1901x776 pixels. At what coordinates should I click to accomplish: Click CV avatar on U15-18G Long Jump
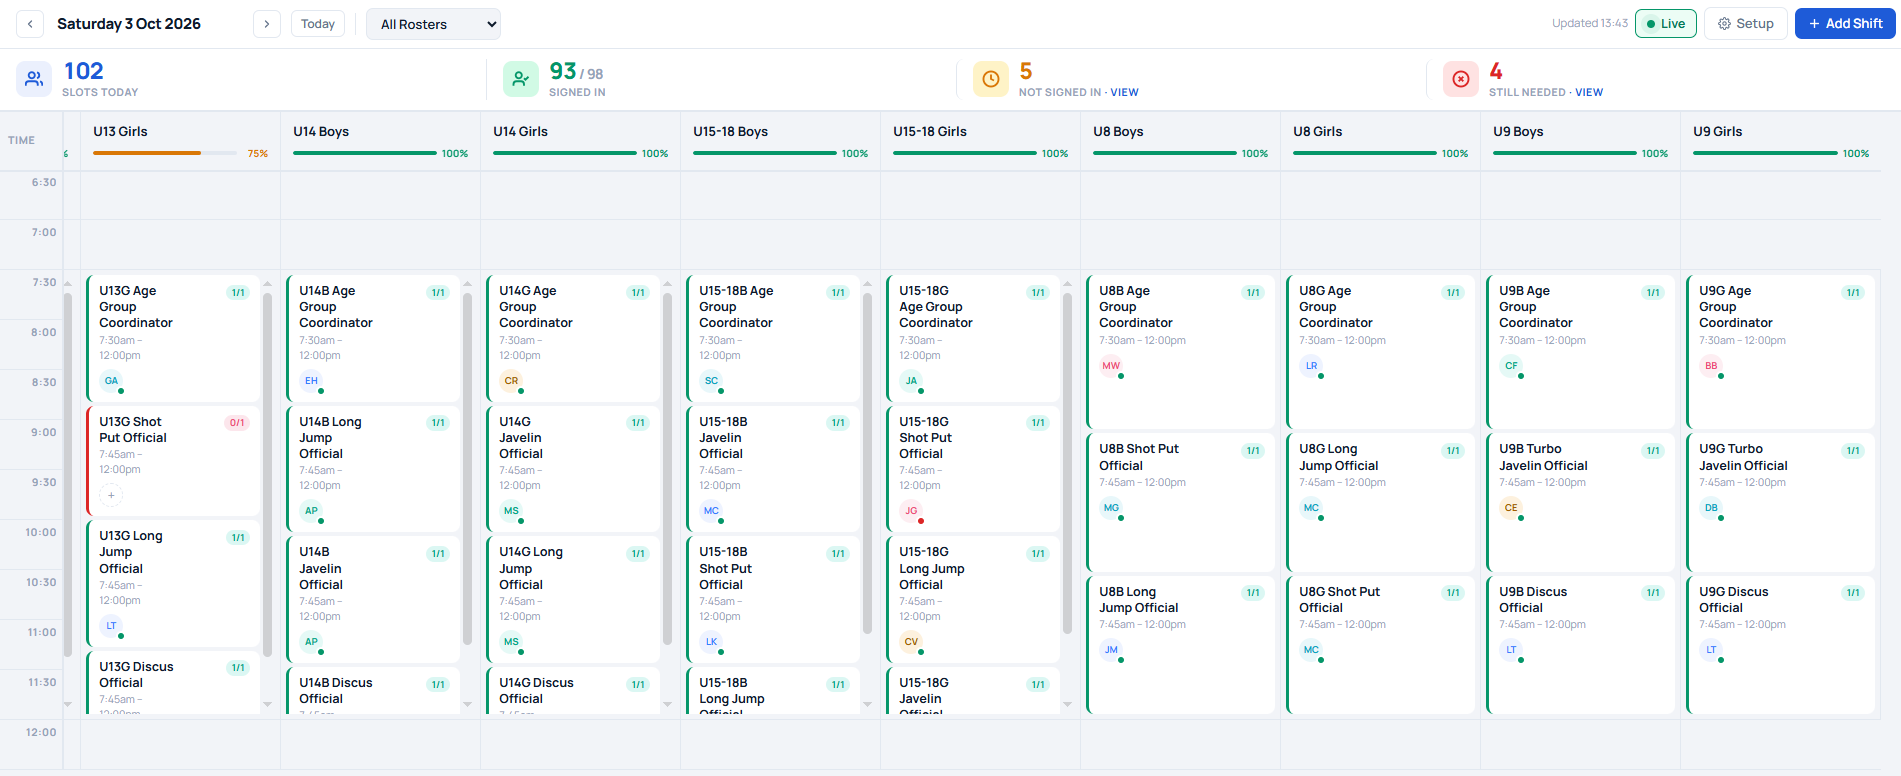coord(911,642)
